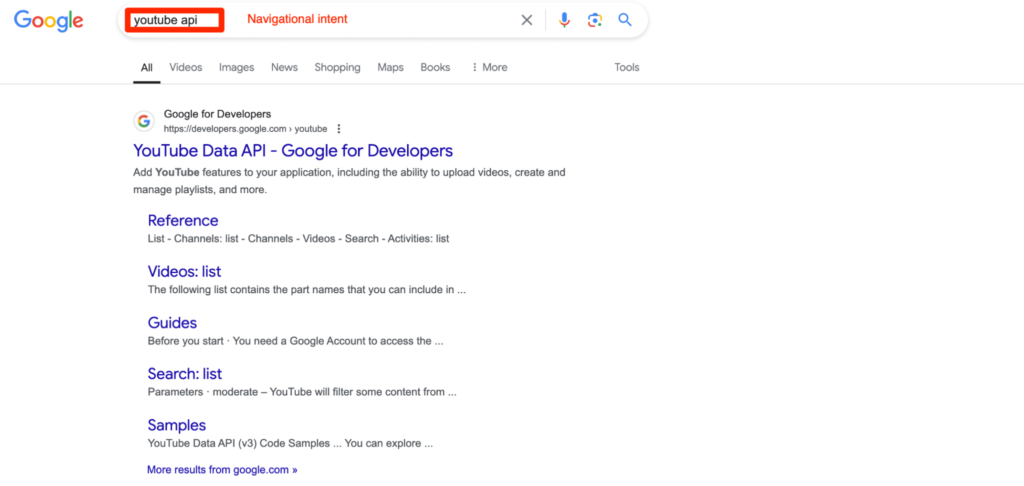Select the News tab
Image resolution: width=1024 pixels, height=486 pixels.
284,67
